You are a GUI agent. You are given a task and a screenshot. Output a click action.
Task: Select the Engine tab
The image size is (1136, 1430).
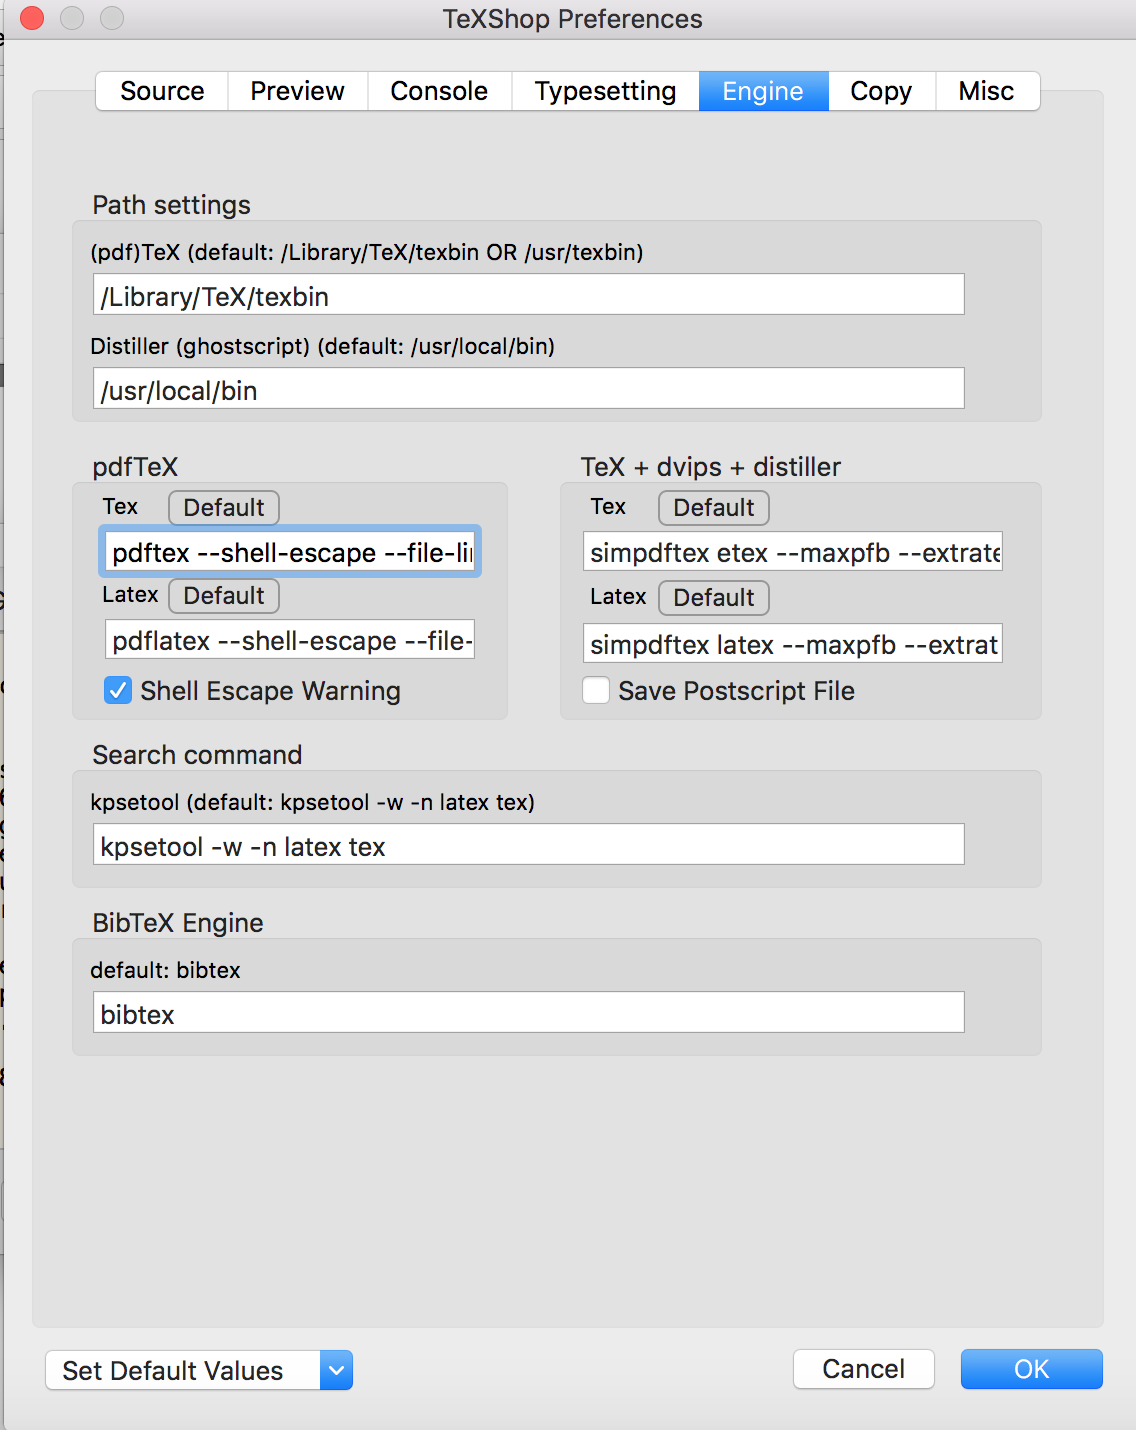click(763, 91)
